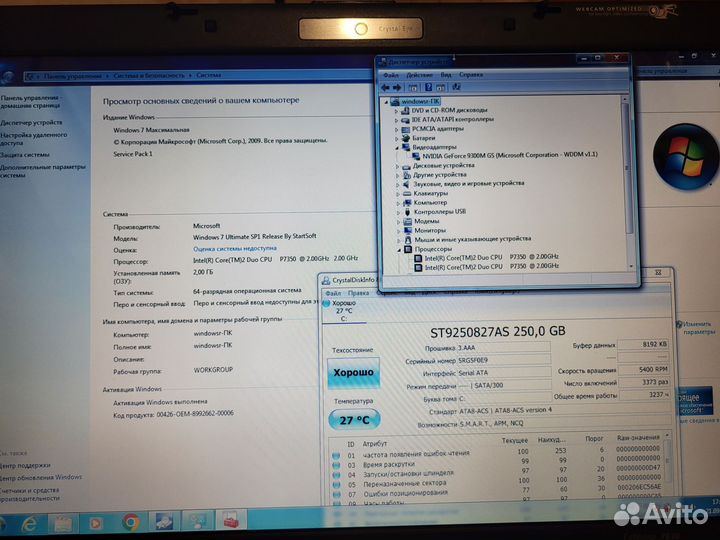Click the Windows Media Player taskbar icon

click(97, 523)
